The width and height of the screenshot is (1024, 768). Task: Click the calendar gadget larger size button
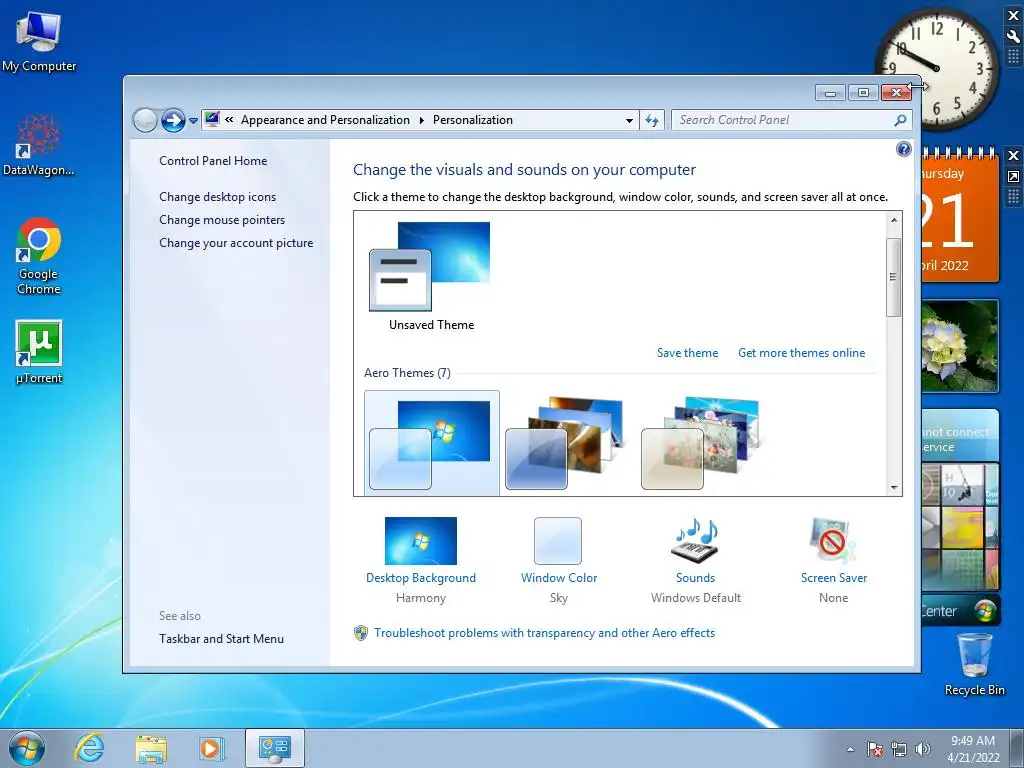click(1014, 176)
